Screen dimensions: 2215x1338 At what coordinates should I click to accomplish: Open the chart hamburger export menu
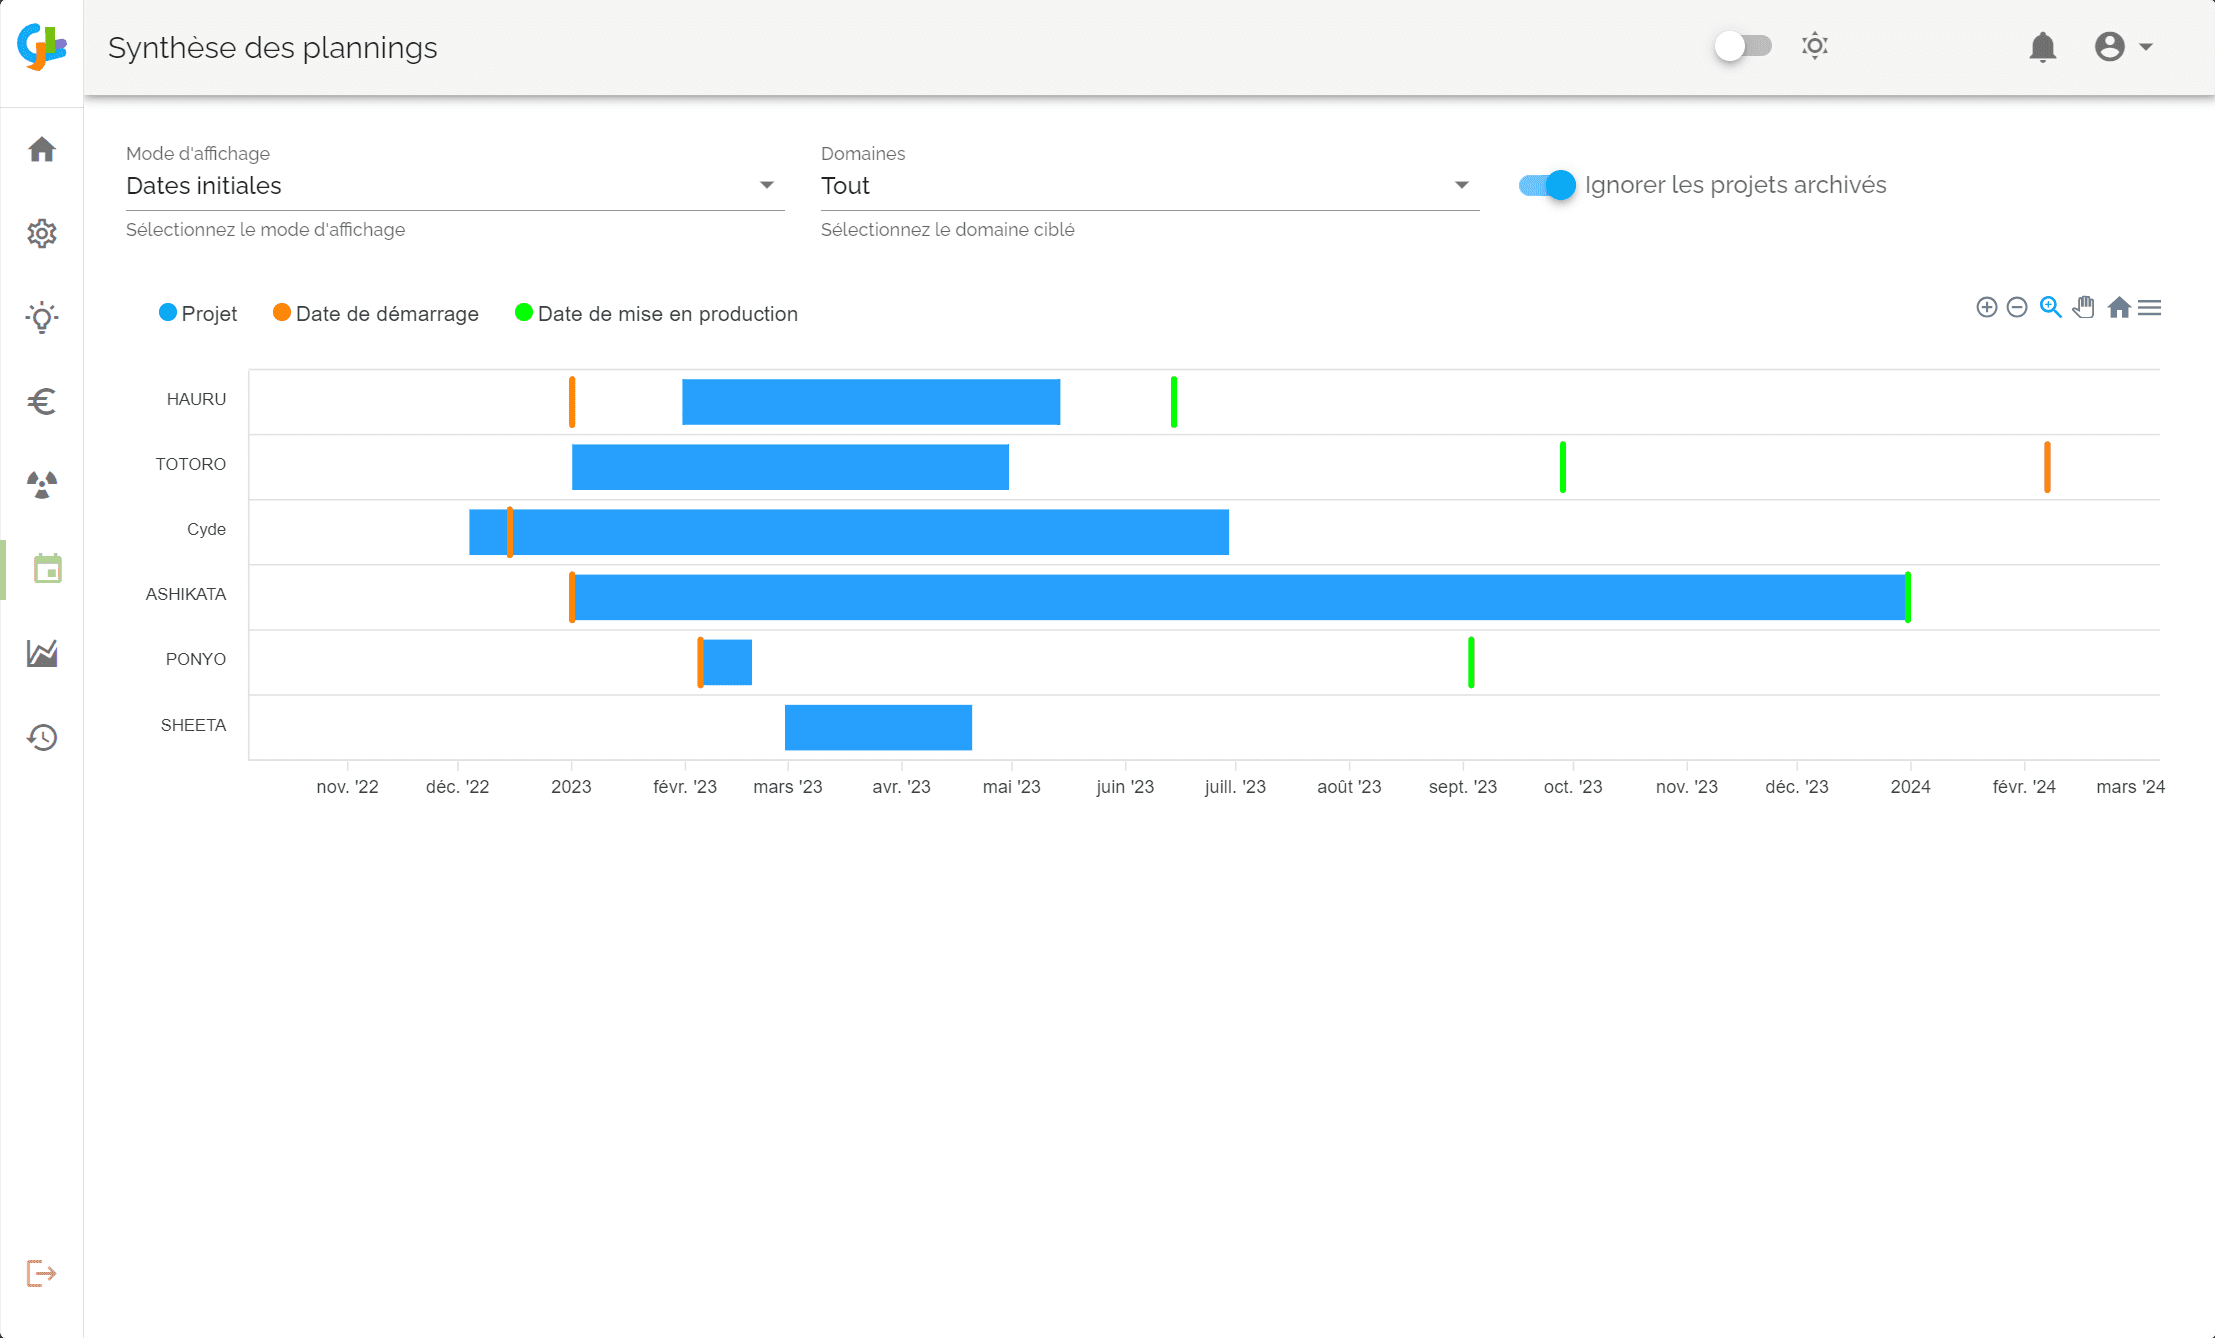[2150, 308]
